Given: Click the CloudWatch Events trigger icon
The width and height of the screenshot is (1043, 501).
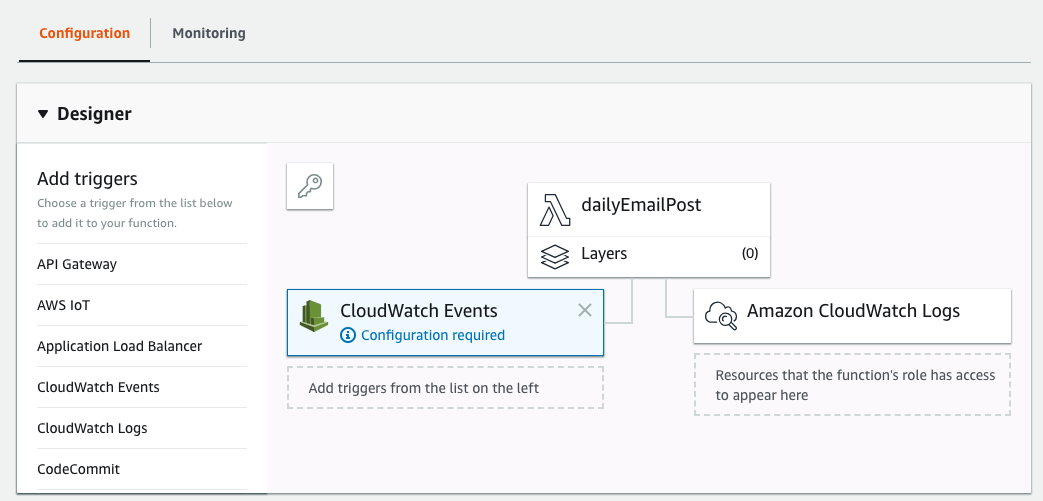Looking at the screenshot, I should point(314,315).
